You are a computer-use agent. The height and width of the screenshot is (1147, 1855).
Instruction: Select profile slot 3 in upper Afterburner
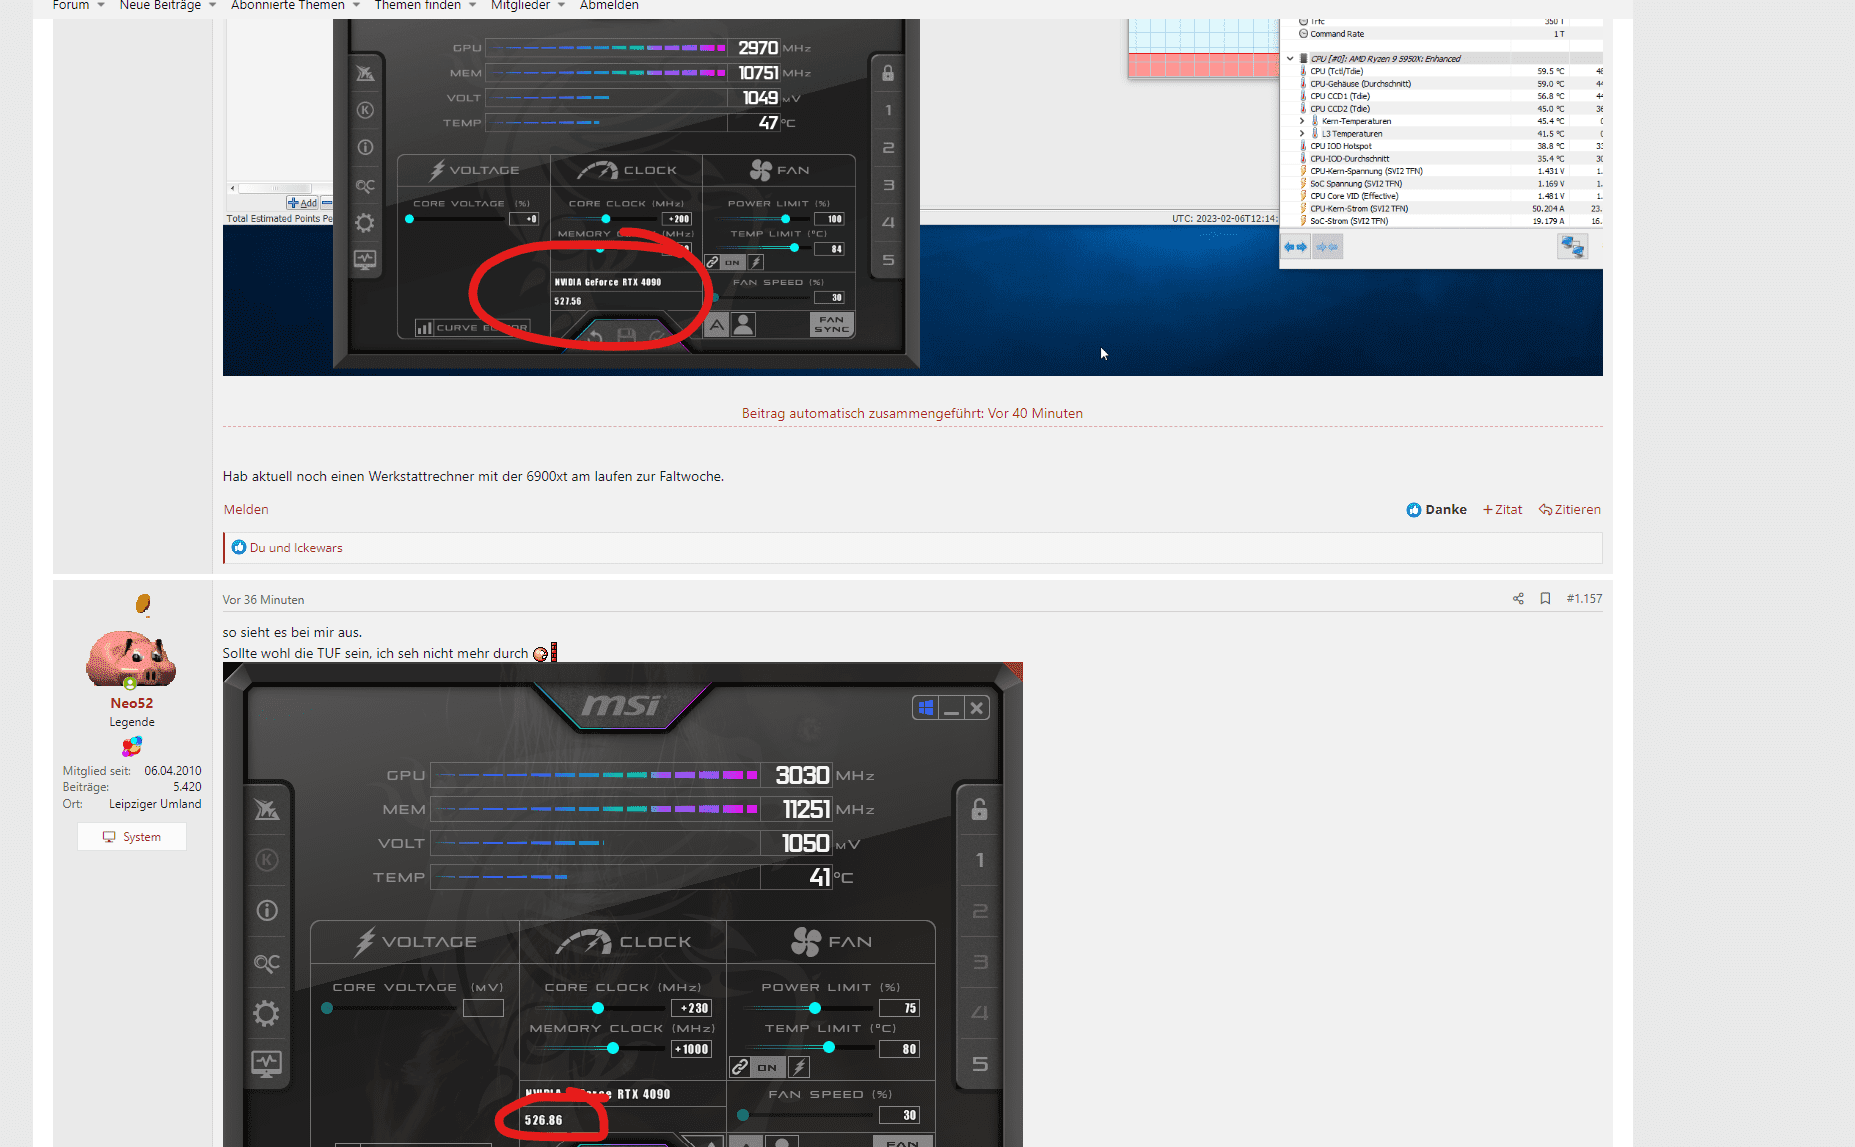[888, 185]
